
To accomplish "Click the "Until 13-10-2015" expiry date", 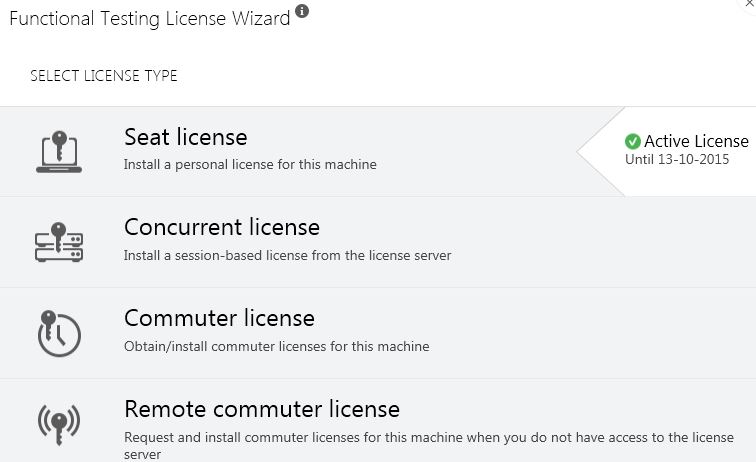I will tap(677, 160).
